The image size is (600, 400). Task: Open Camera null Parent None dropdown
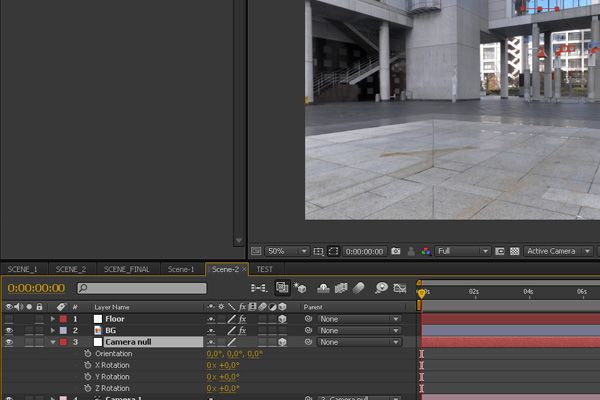click(359, 342)
